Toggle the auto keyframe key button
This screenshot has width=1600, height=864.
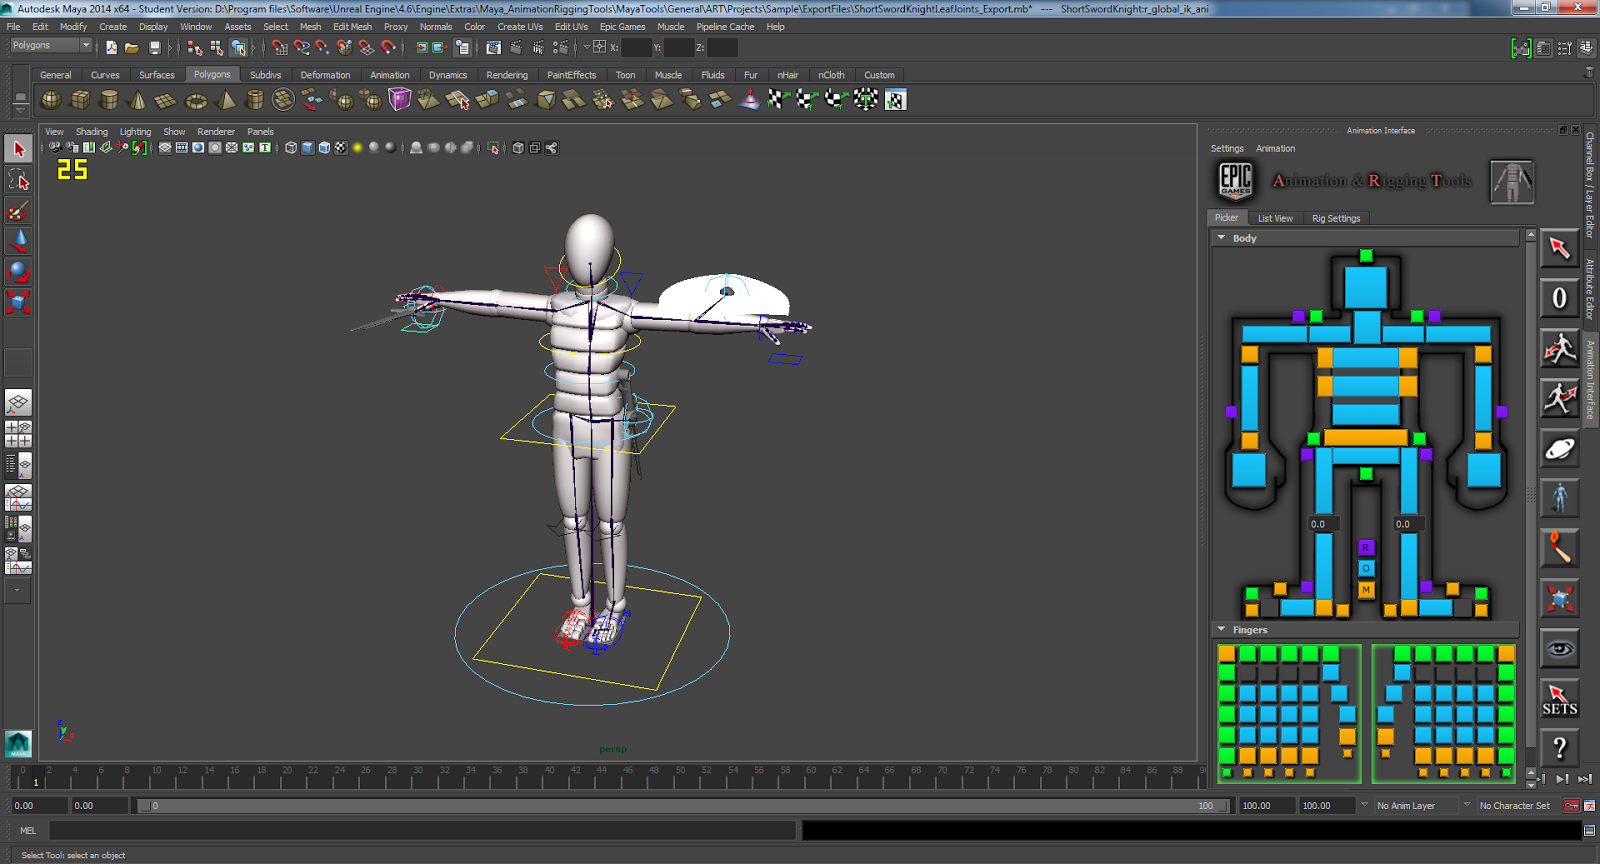[1571, 805]
